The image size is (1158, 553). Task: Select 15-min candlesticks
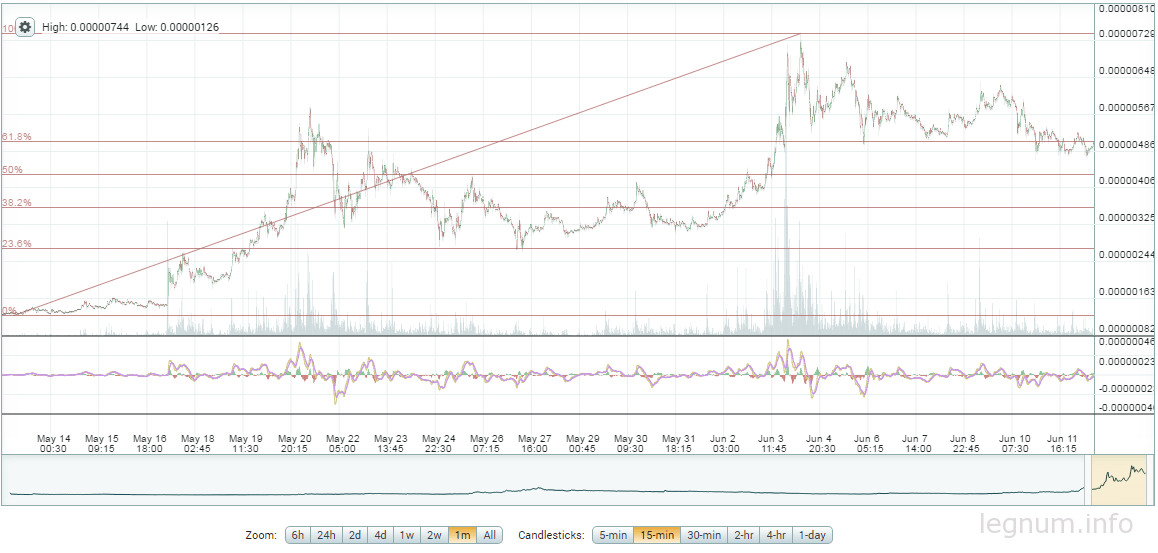tap(657, 535)
